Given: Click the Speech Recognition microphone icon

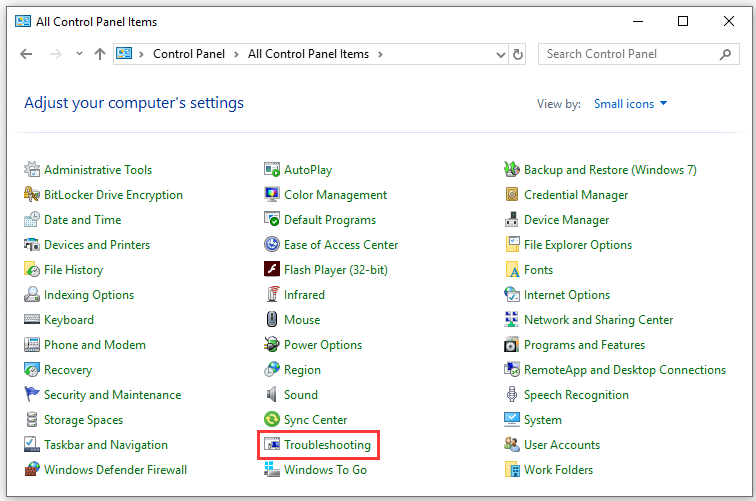Looking at the screenshot, I should tap(512, 394).
